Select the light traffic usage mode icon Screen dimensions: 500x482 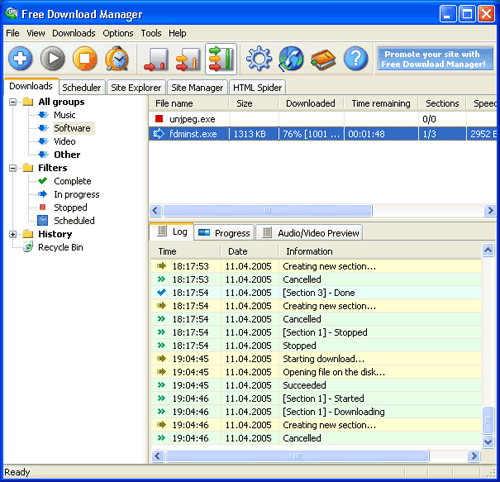[x=156, y=59]
